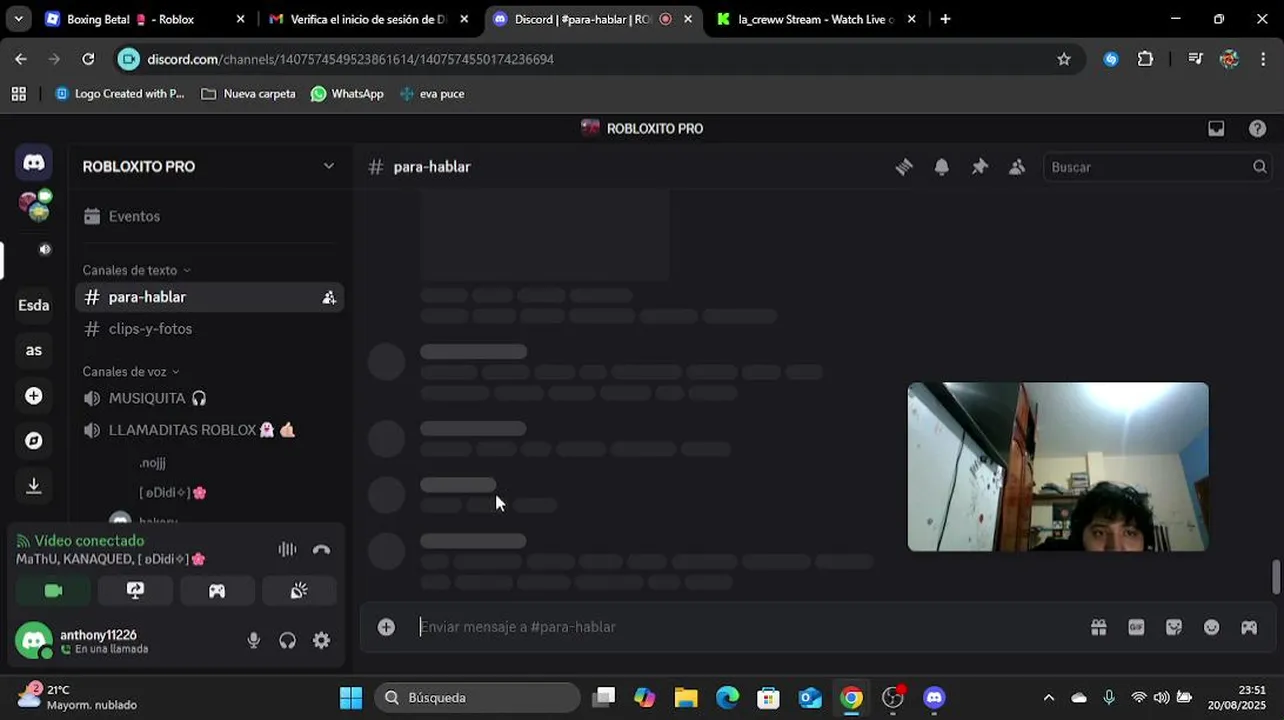Screen dimensions: 1284x720
Task: Click user .nojjj in voice channel
Action: pyautogui.click(x=152, y=463)
